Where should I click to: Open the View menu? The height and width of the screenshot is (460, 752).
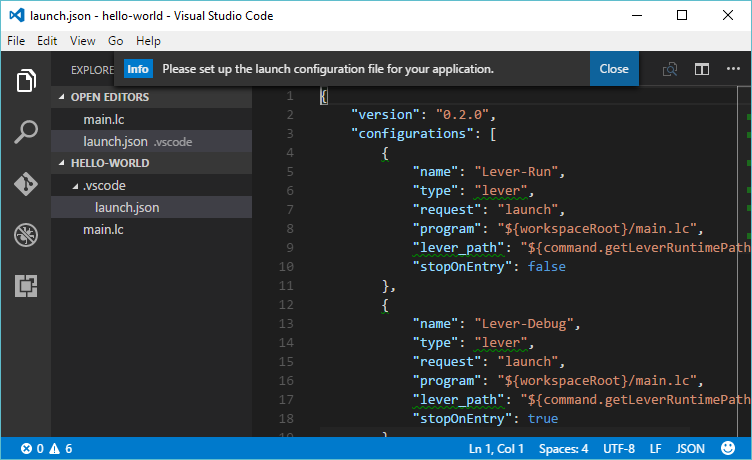[83, 41]
